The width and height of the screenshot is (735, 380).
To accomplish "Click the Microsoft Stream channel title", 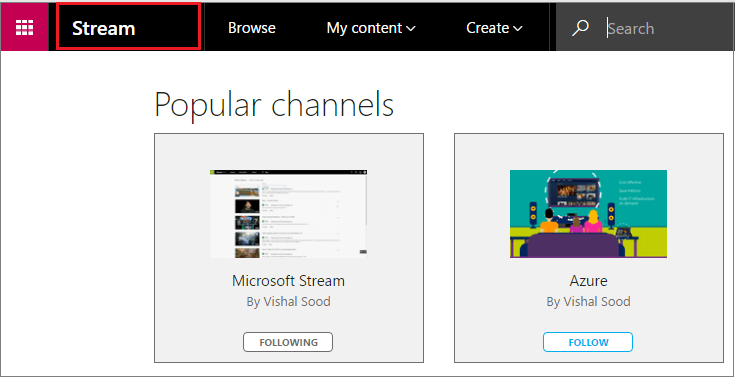I will tap(288, 281).
